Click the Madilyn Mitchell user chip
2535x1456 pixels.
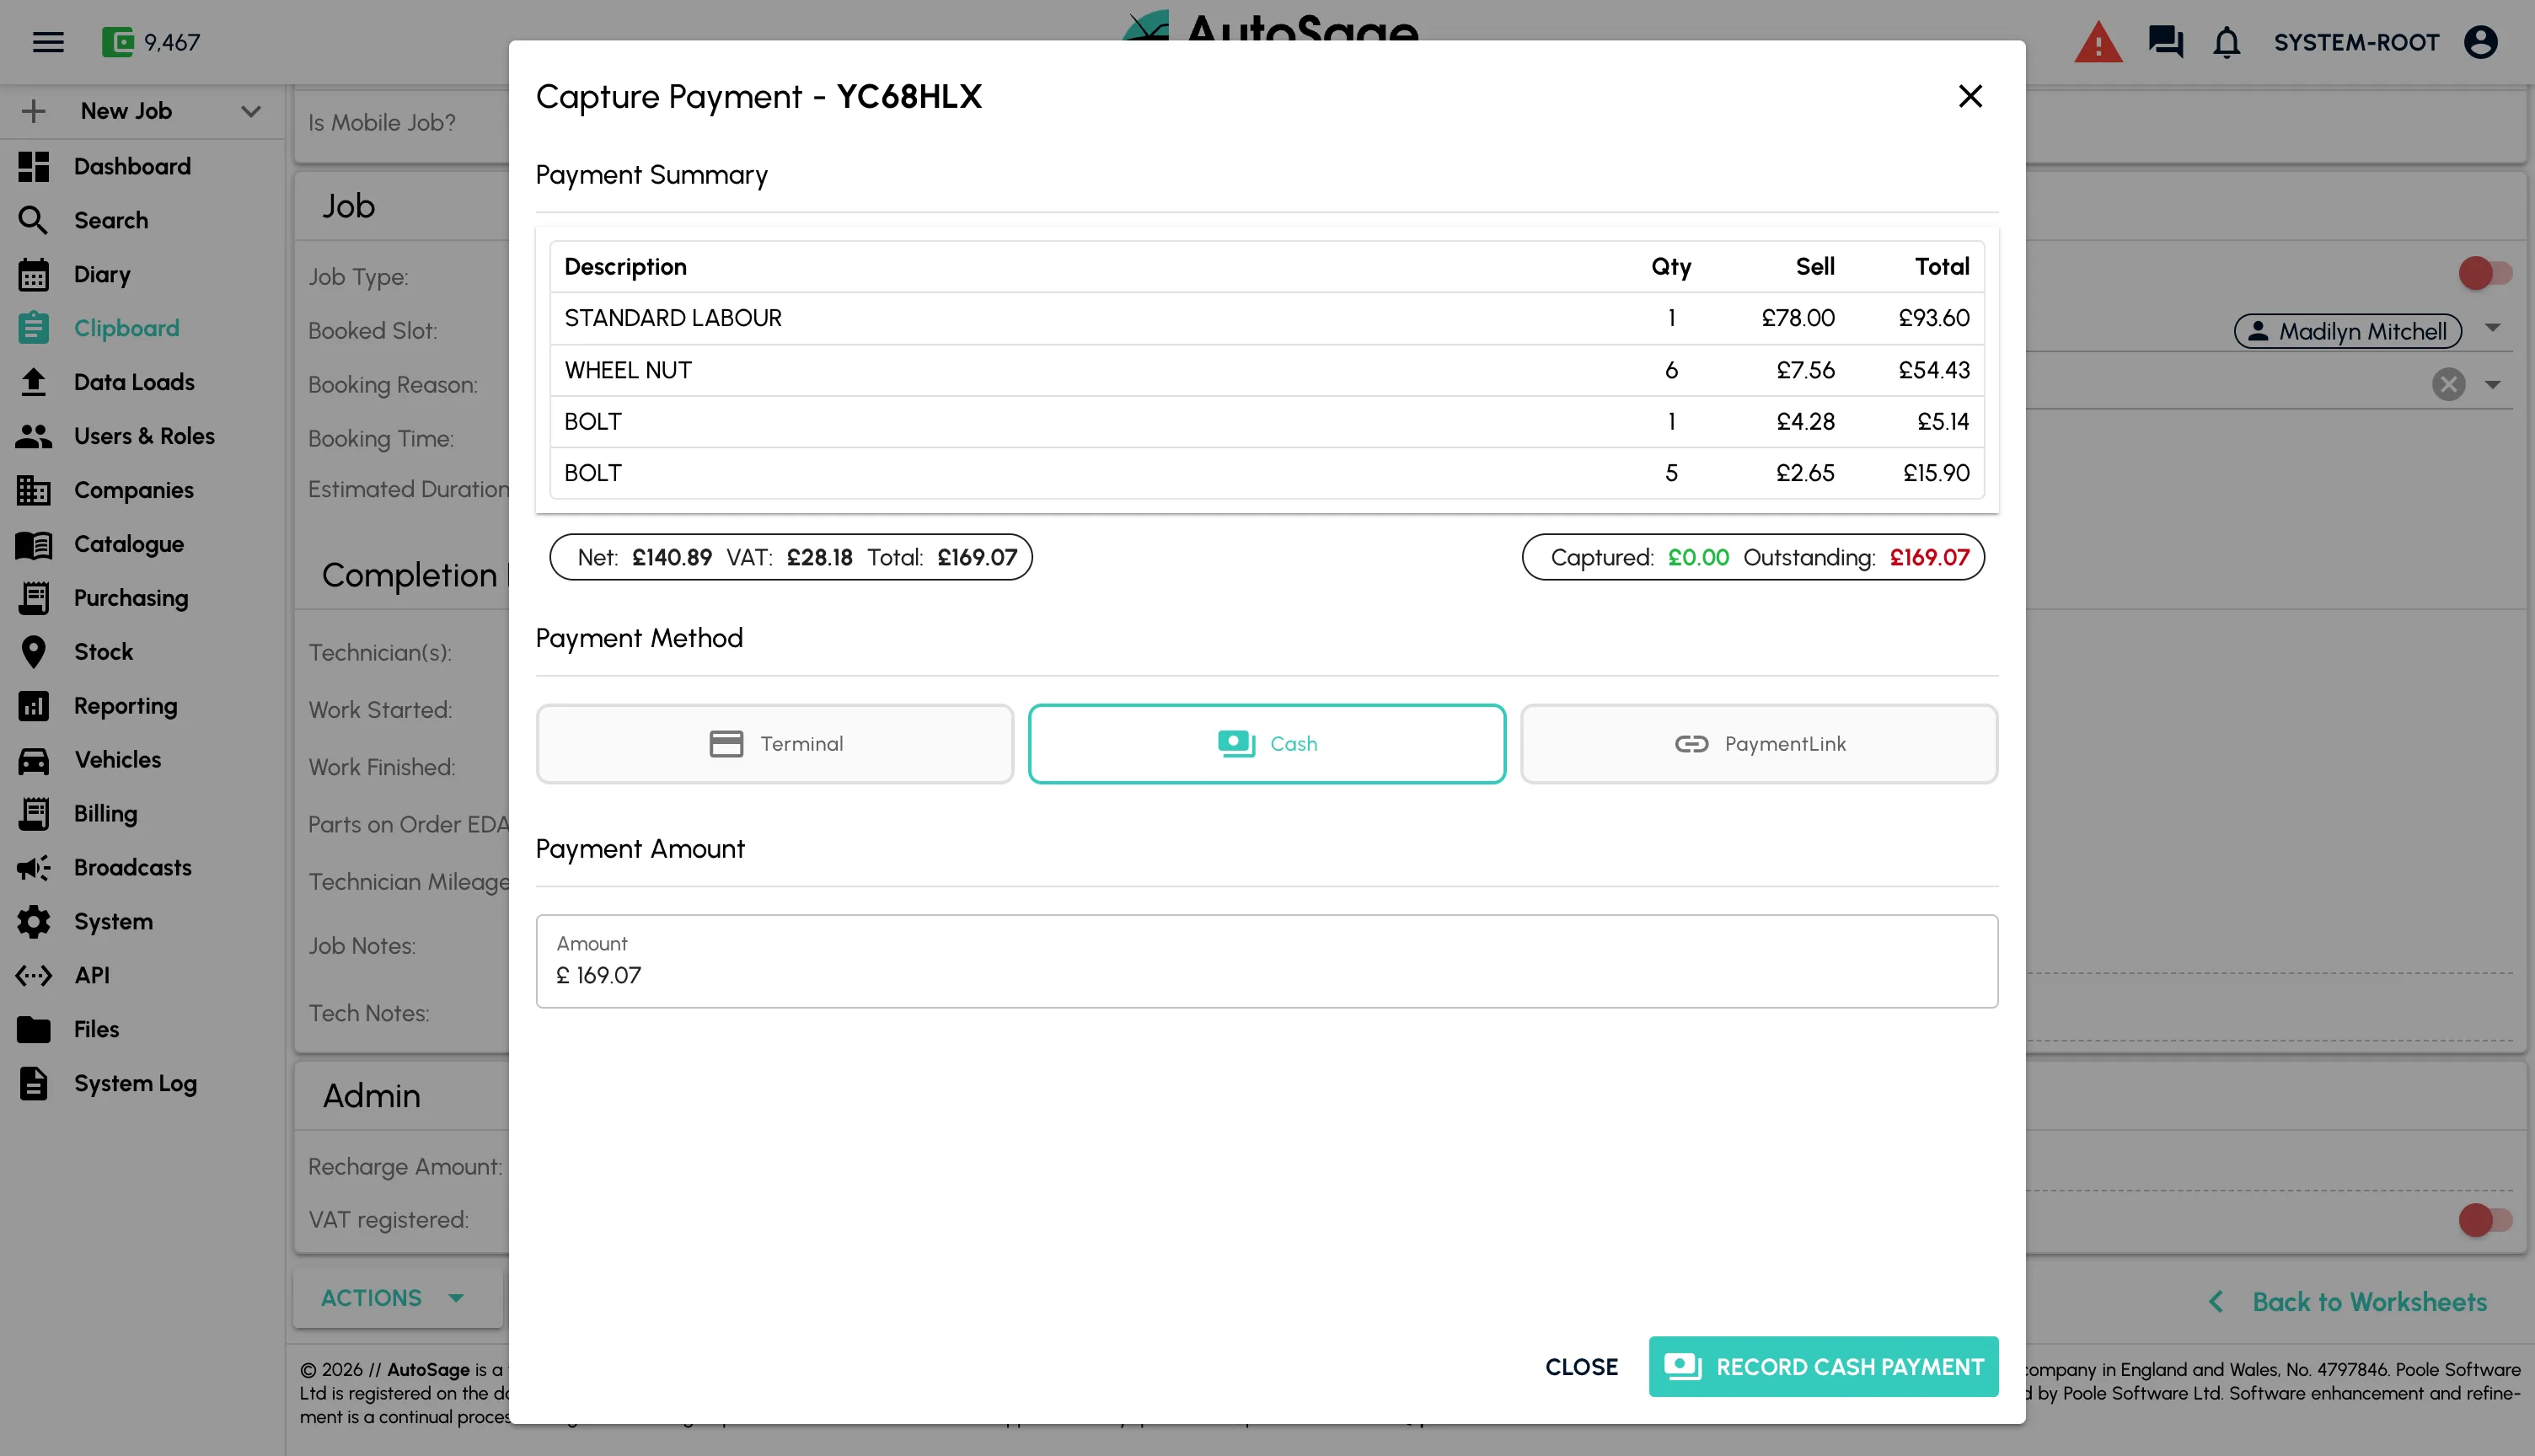coord(2347,331)
